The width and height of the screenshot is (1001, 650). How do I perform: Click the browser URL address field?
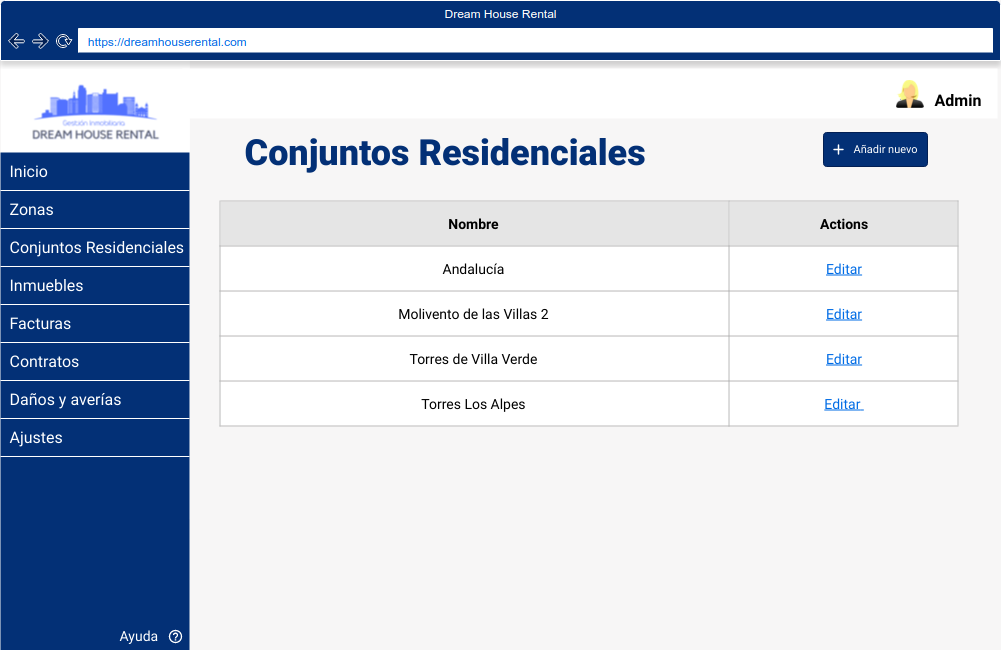pos(534,42)
